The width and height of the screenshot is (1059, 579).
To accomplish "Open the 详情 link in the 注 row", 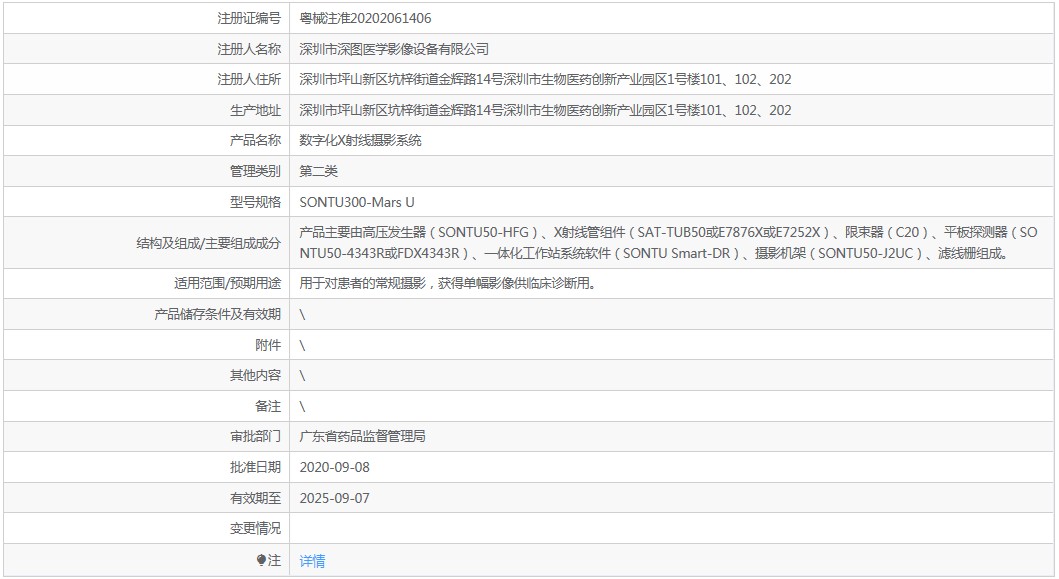I will click(312, 561).
